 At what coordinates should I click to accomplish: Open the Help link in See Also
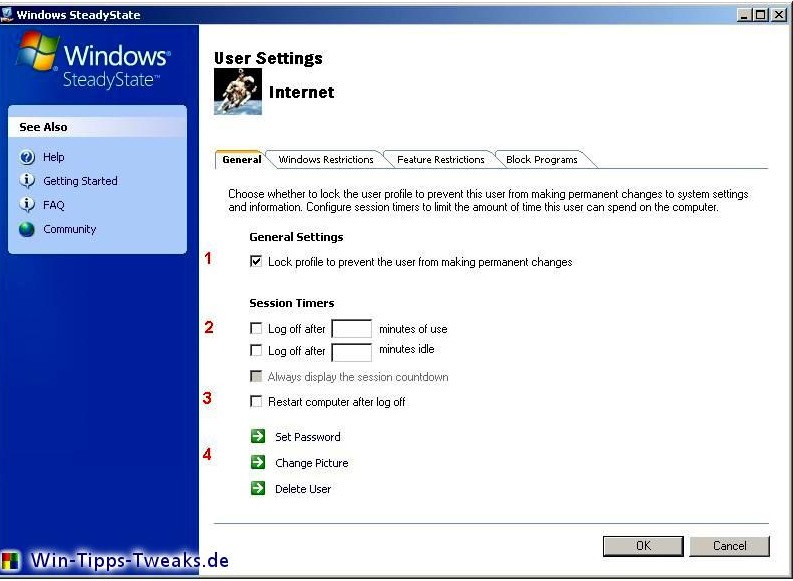click(54, 157)
